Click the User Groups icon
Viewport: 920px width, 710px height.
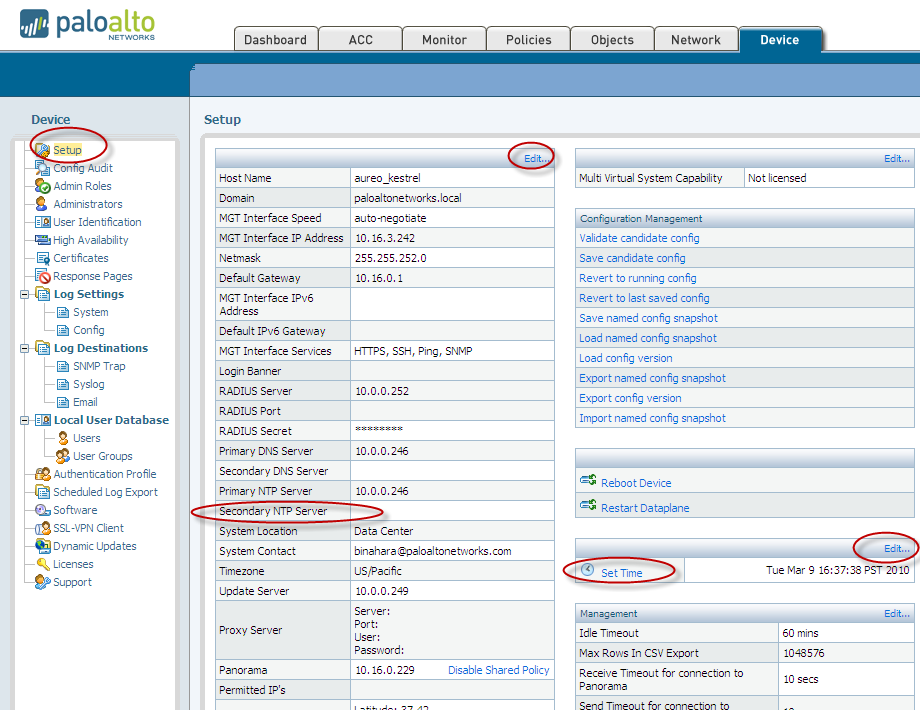pos(63,456)
